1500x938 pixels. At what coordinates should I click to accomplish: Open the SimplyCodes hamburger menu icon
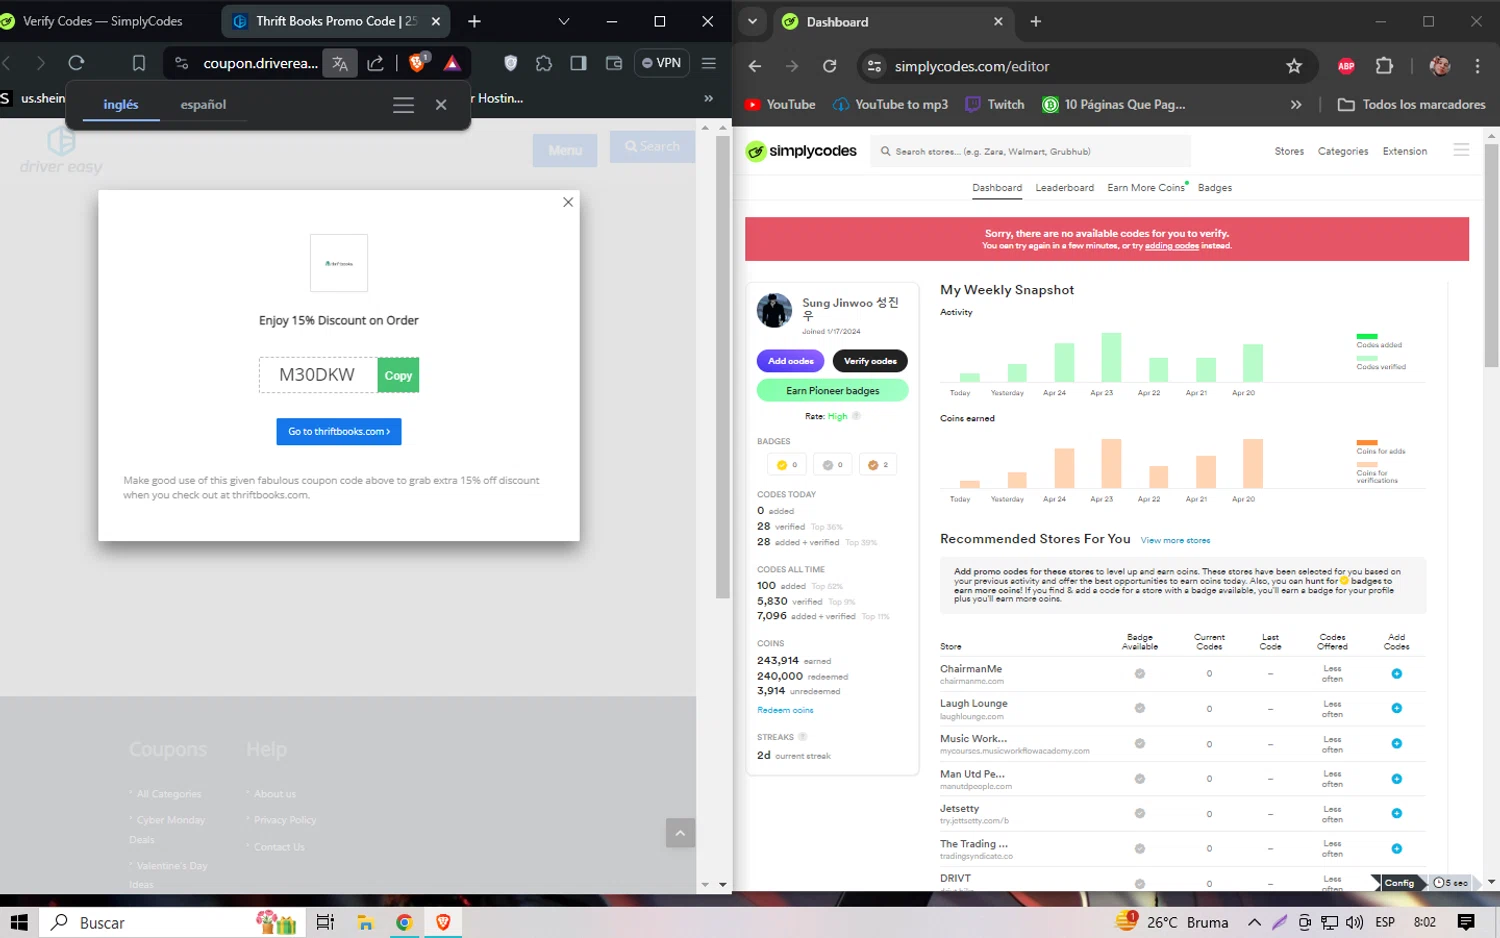point(1461,150)
